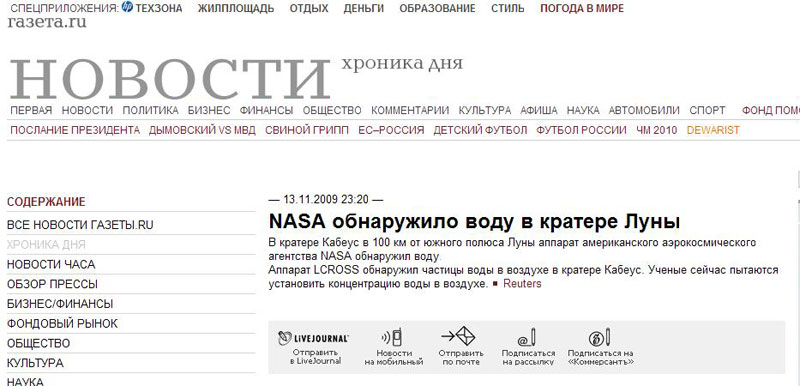The height and width of the screenshot is (386, 800).
Task: Open the Свиной грипп topic link
Action: tap(307, 130)
